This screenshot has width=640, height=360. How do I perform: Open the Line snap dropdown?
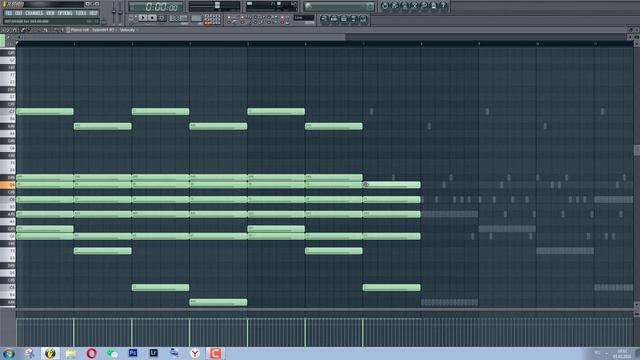coord(304,18)
